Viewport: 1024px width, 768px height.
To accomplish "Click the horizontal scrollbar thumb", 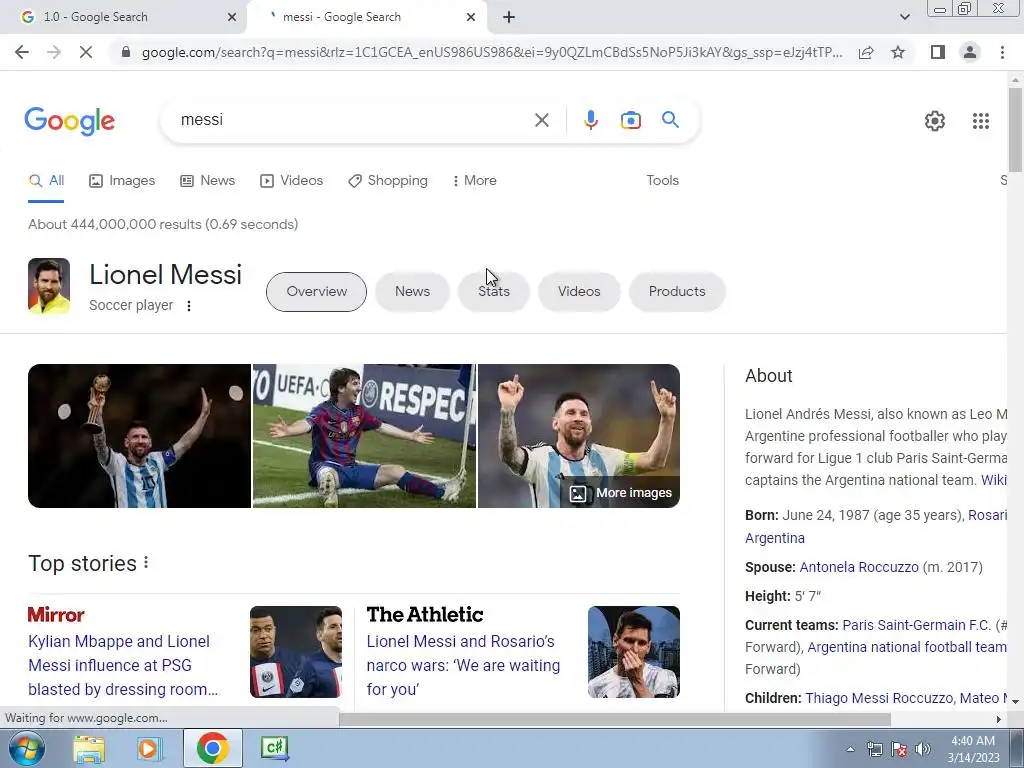I will (615, 719).
